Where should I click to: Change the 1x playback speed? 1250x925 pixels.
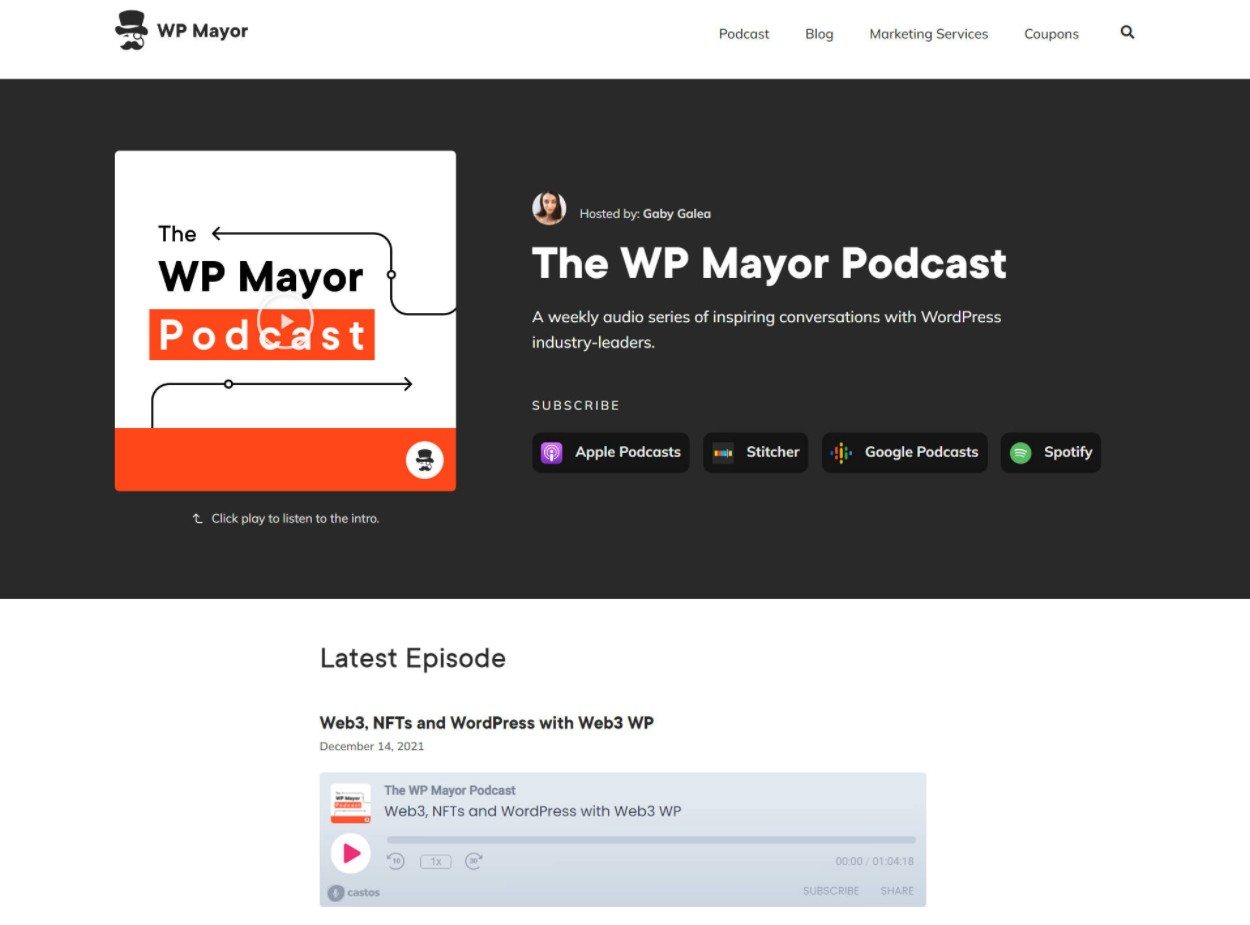(x=435, y=861)
